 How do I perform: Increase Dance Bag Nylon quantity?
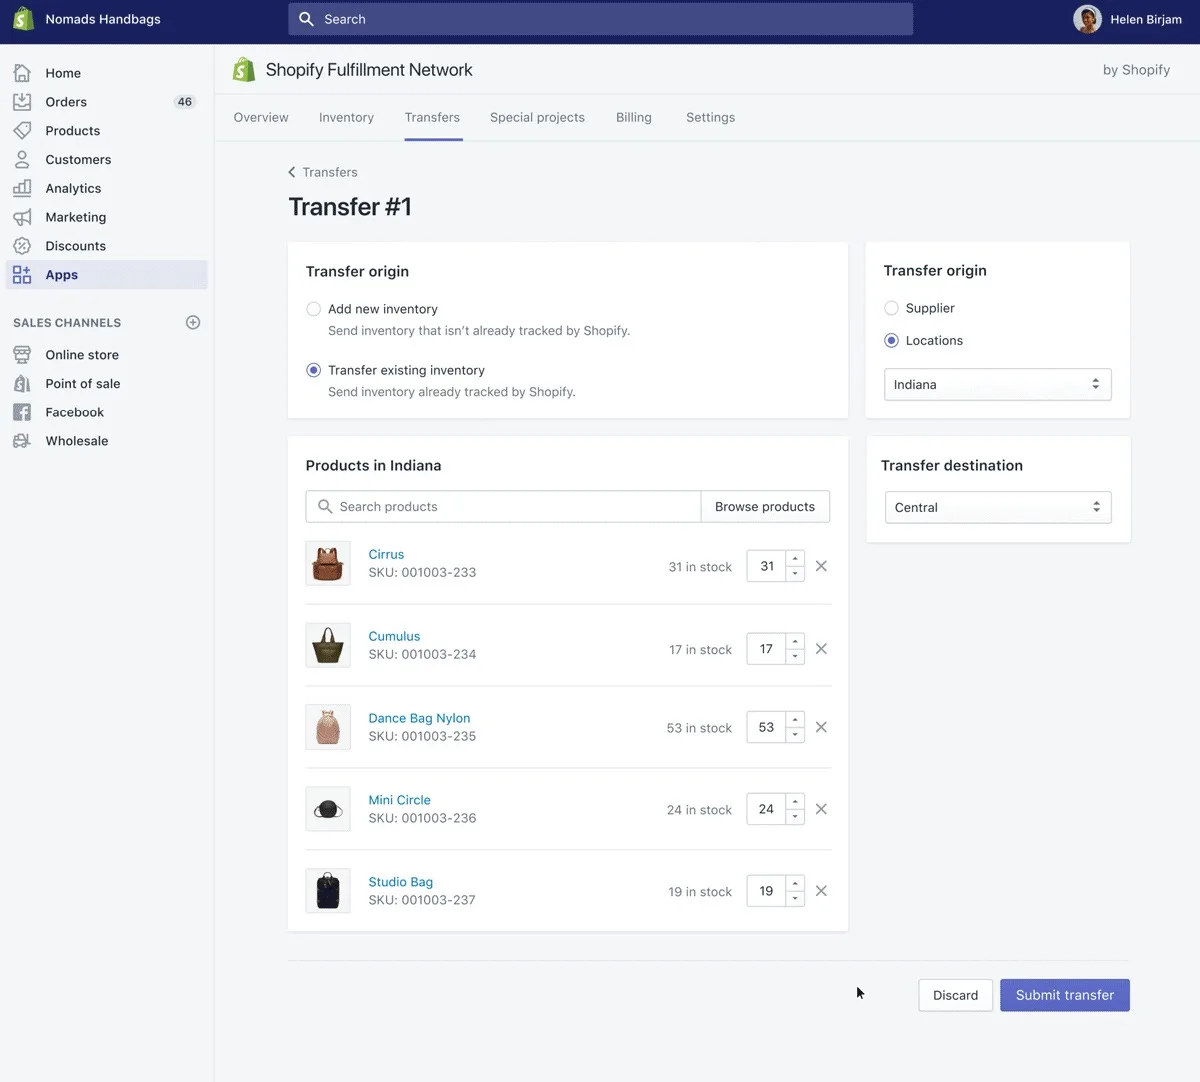point(795,720)
